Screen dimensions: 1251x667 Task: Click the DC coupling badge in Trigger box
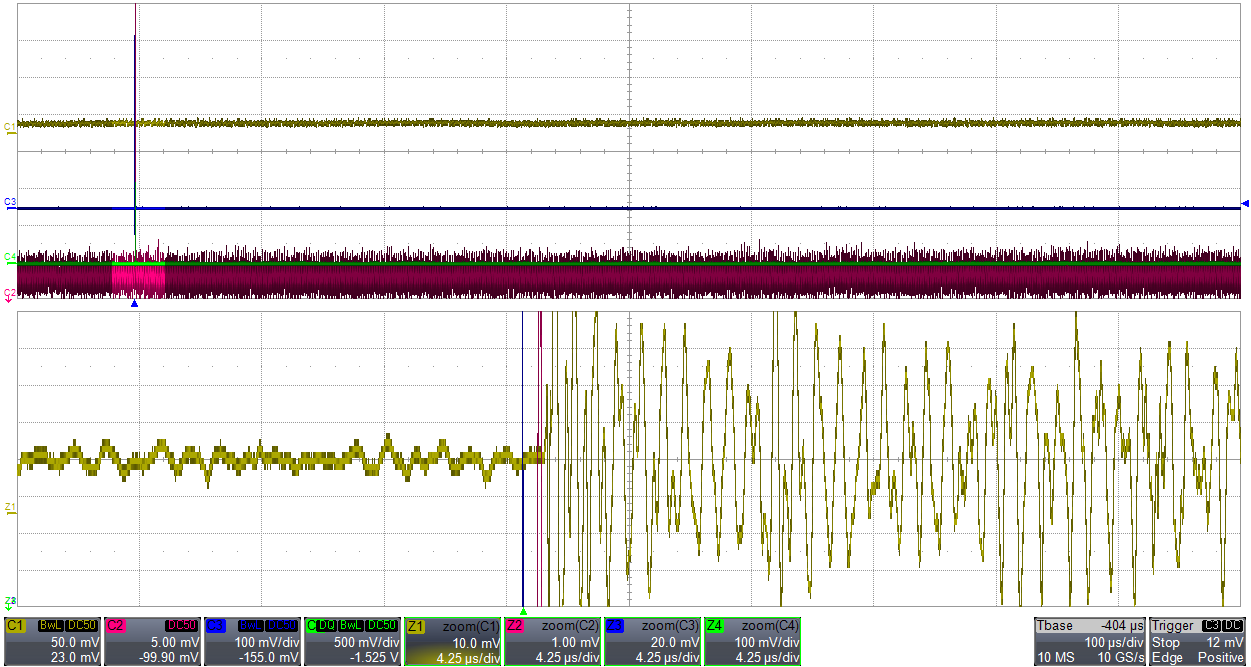click(1234, 625)
